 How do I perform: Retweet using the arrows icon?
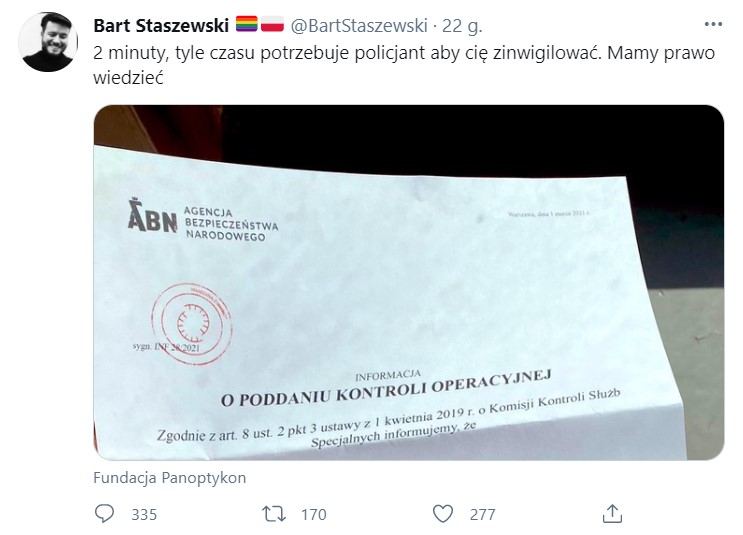click(x=274, y=514)
